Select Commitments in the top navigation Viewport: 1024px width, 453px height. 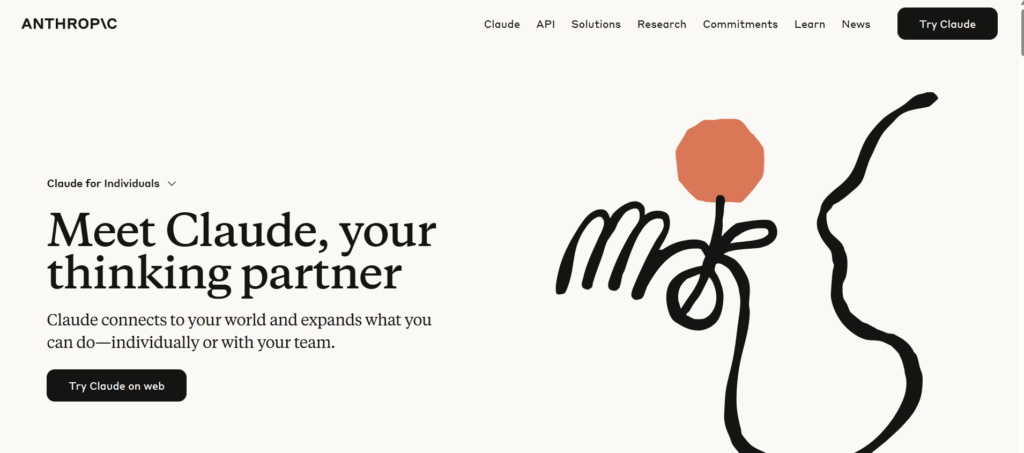[x=740, y=24]
